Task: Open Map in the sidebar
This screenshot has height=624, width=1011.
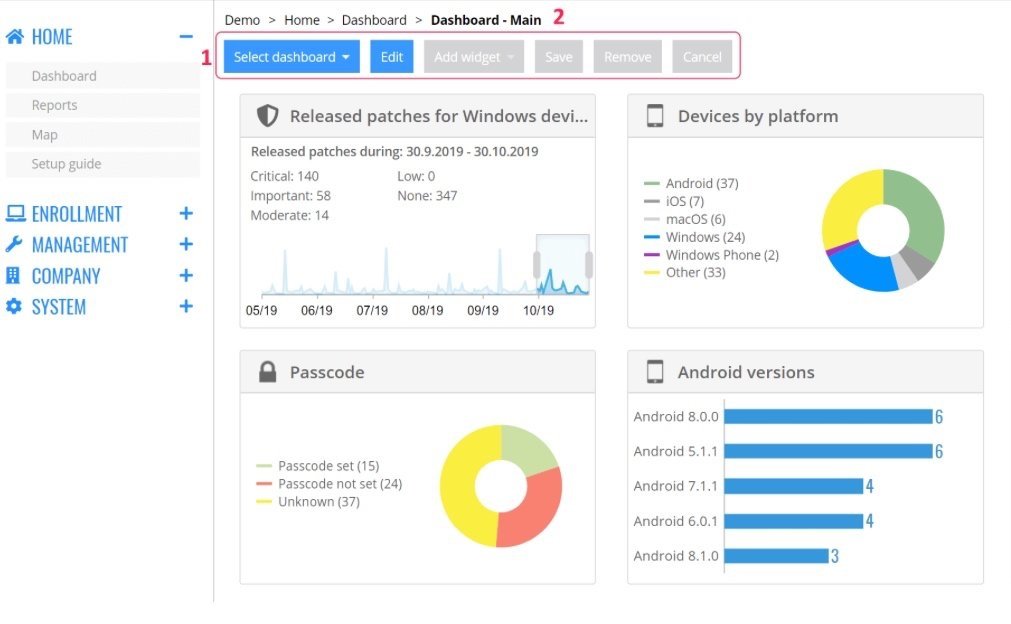Action: point(103,135)
